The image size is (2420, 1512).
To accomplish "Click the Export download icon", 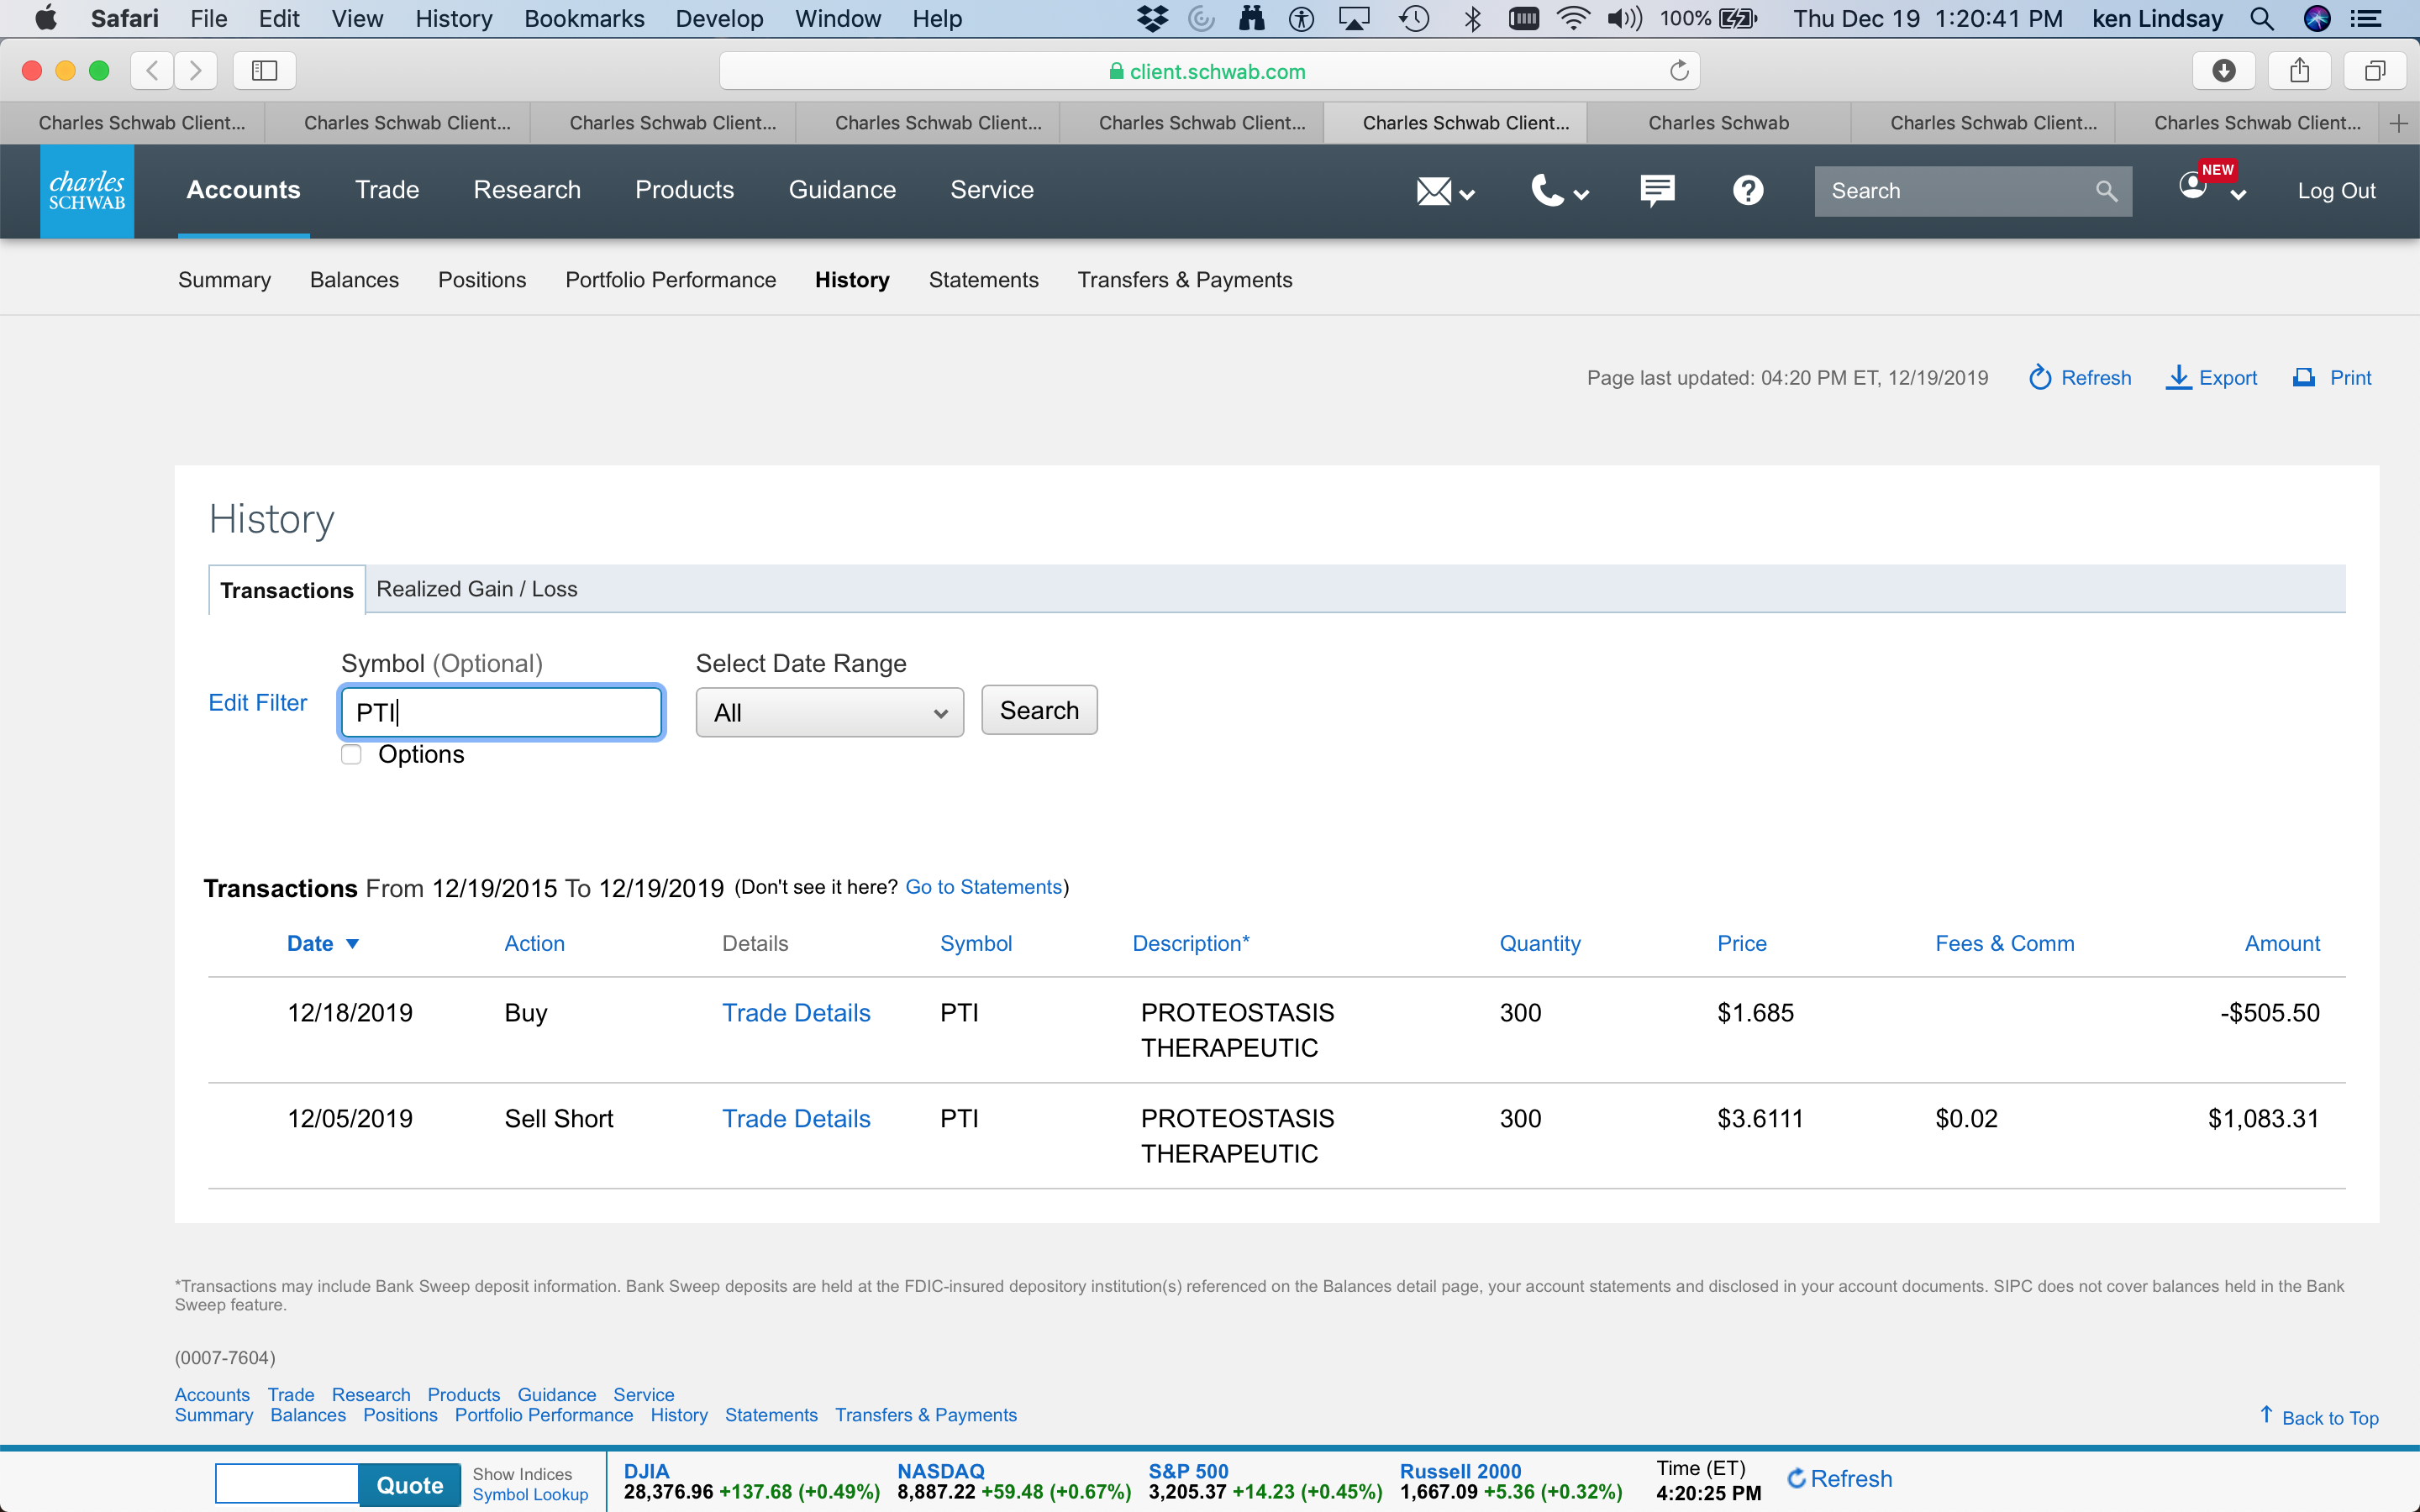I will coord(2178,378).
